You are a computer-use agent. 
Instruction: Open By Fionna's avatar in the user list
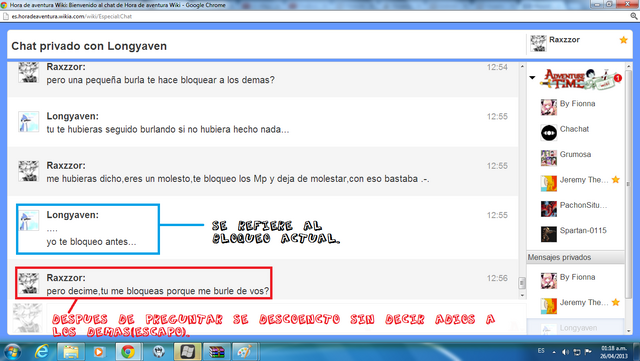[x=549, y=107]
